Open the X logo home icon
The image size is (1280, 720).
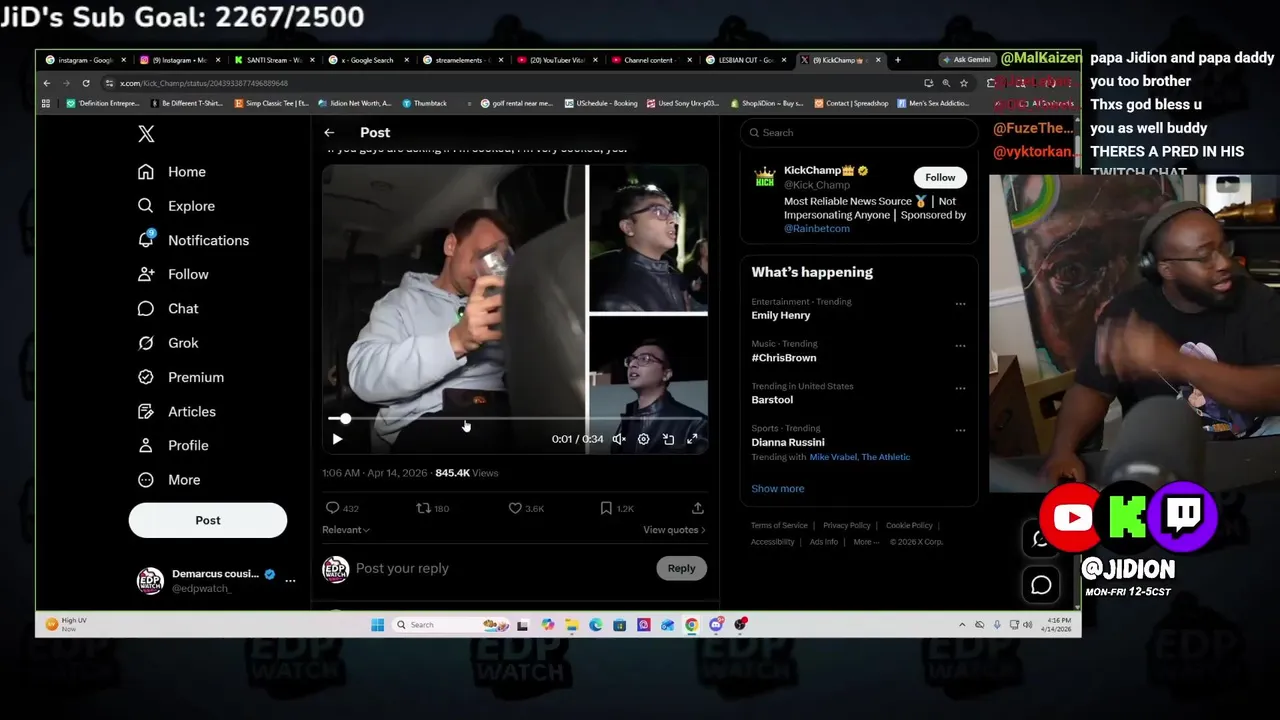click(x=146, y=134)
